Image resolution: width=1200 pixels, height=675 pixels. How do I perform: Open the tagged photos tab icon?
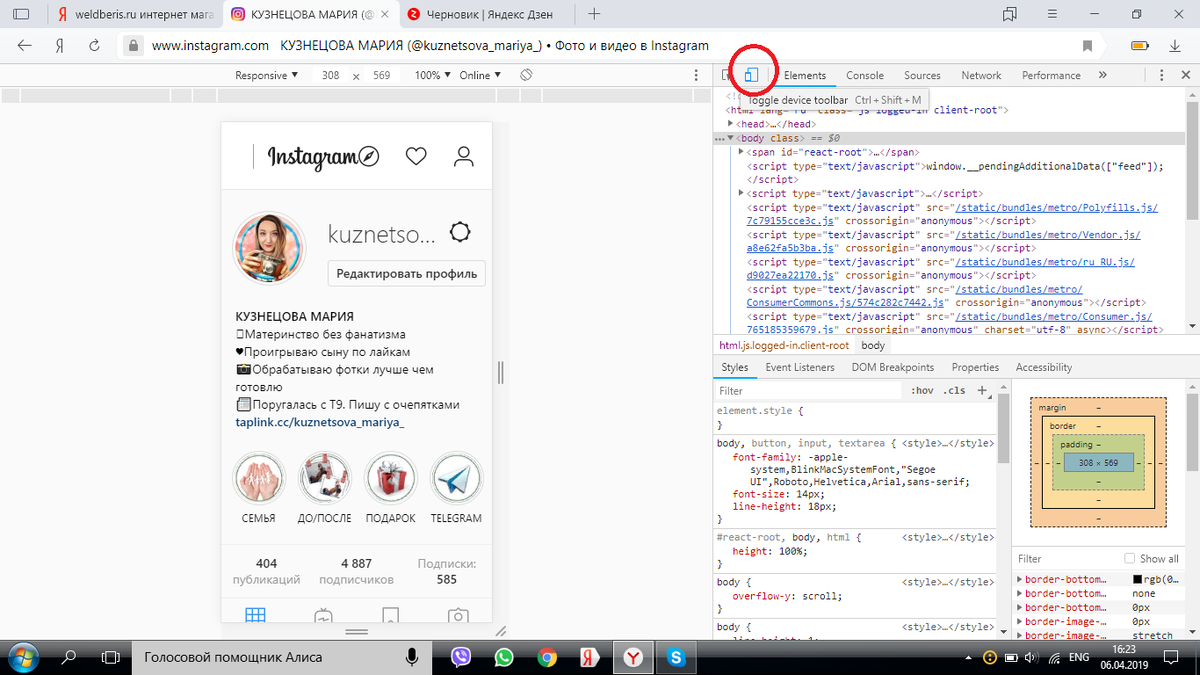click(x=458, y=616)
